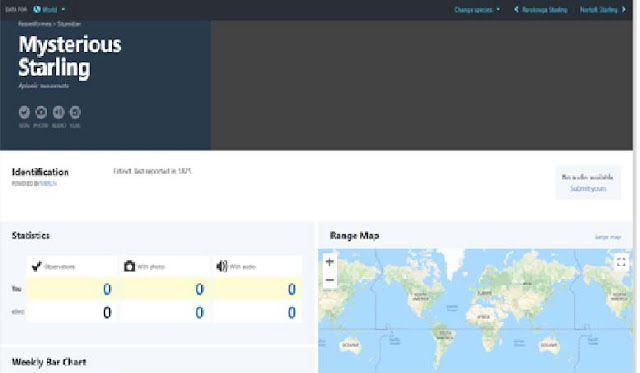Open the Merlin link under Identification
This screenshot has width=640, height=373.
coord(48,184)
